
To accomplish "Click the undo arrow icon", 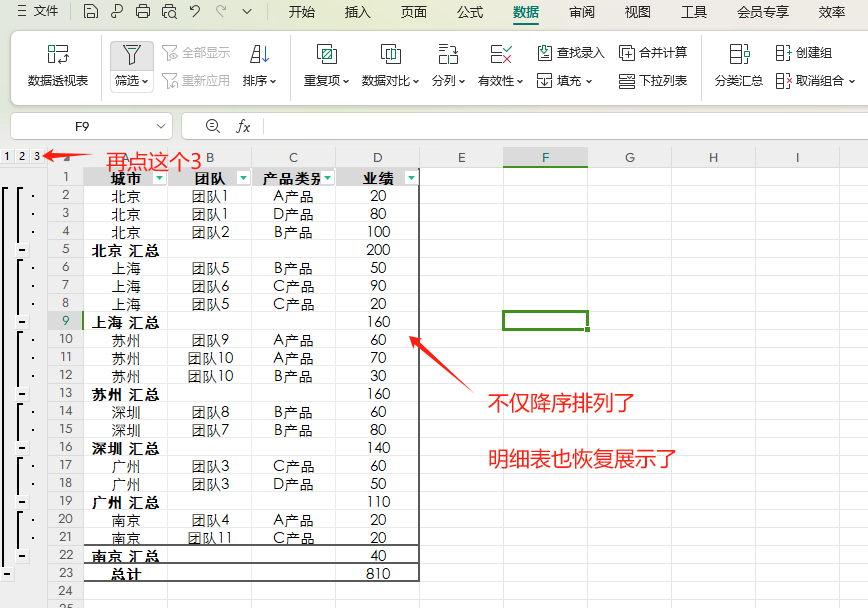I will pyautogui.click(x=195, y=11).
